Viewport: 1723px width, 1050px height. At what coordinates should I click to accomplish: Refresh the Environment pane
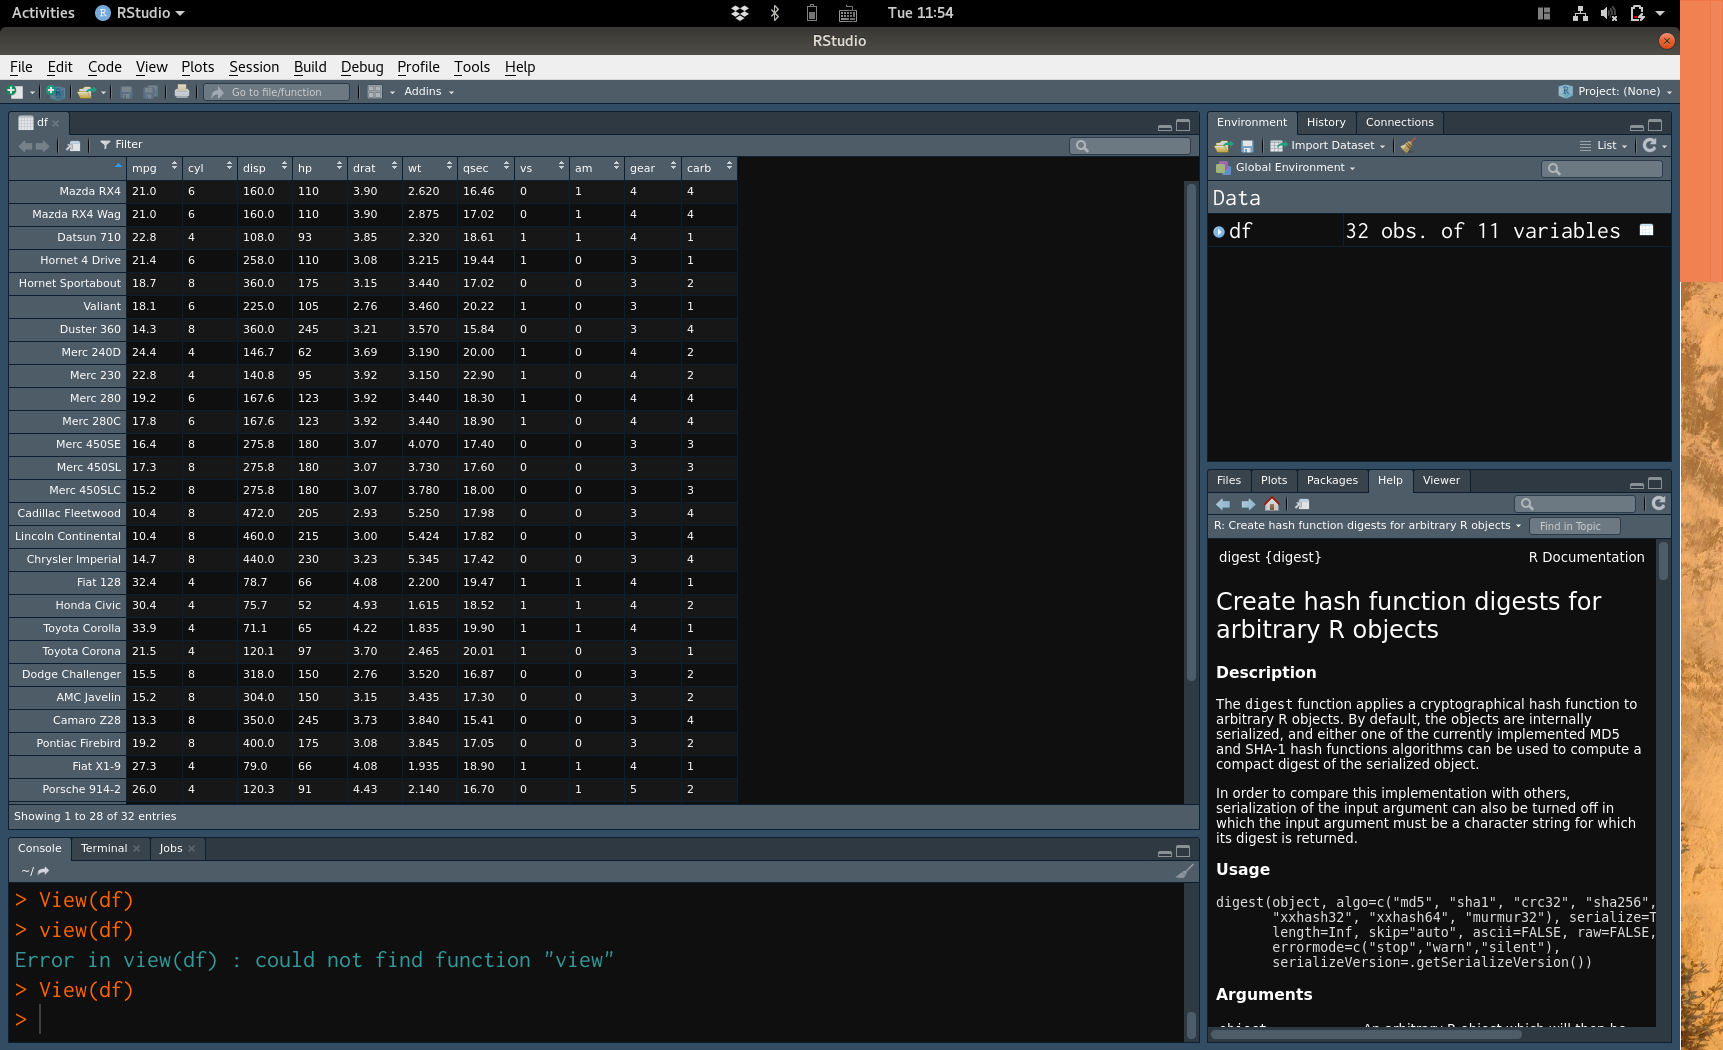click(x=1650, y=145)
